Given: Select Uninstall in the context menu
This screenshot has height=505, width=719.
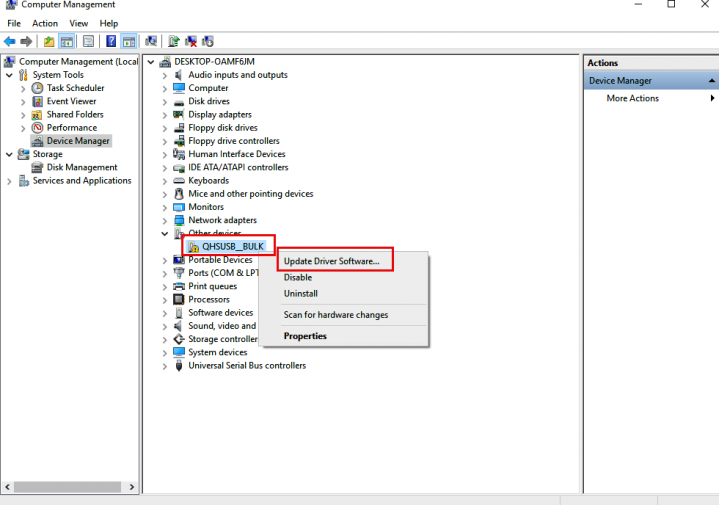Looking at the screenshot, I should (300, 294).
